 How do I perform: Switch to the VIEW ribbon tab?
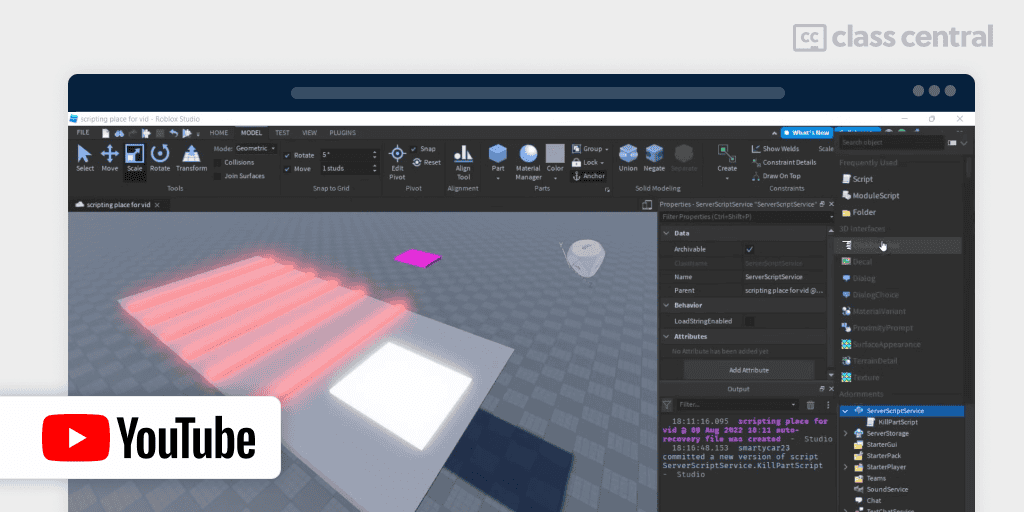click(309, 133)
